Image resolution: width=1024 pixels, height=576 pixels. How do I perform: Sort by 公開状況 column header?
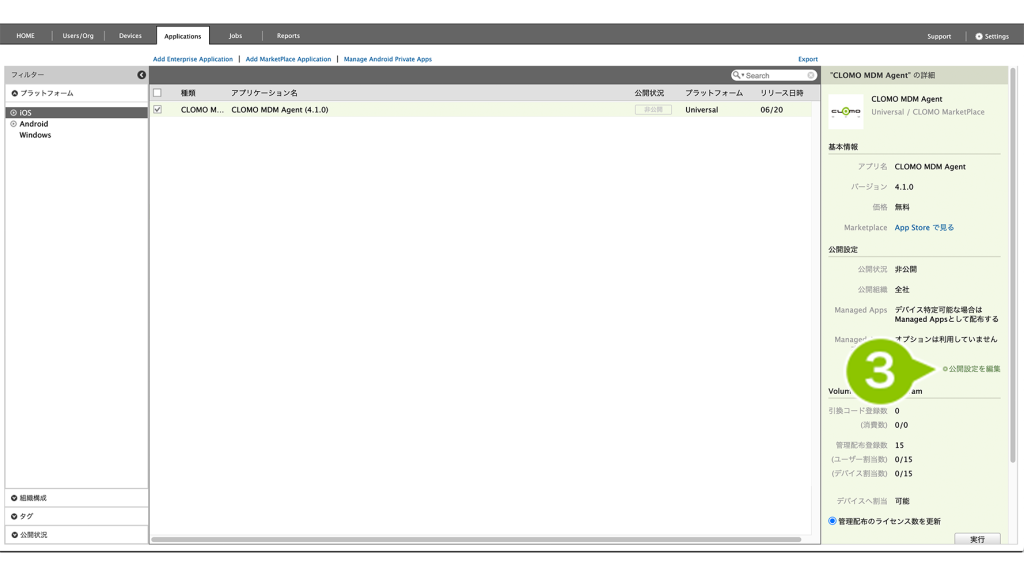click(649, 93)
